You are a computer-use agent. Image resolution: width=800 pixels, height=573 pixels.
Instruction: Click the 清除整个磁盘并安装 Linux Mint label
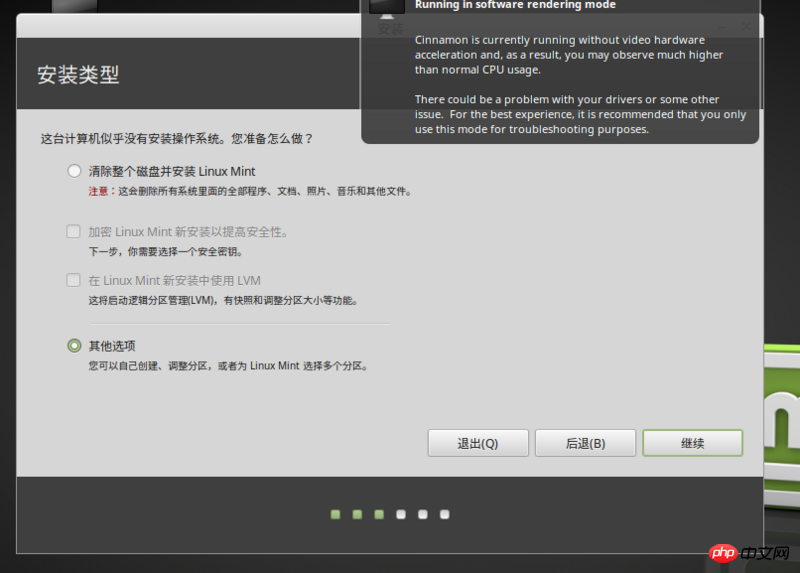(172, 171)
